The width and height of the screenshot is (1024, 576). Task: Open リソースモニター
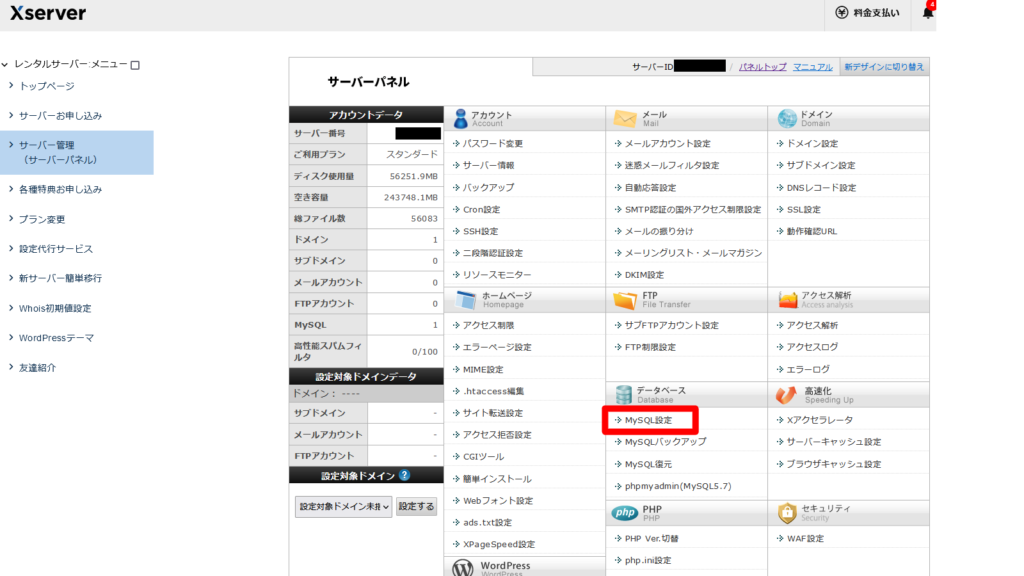point(497,275)
